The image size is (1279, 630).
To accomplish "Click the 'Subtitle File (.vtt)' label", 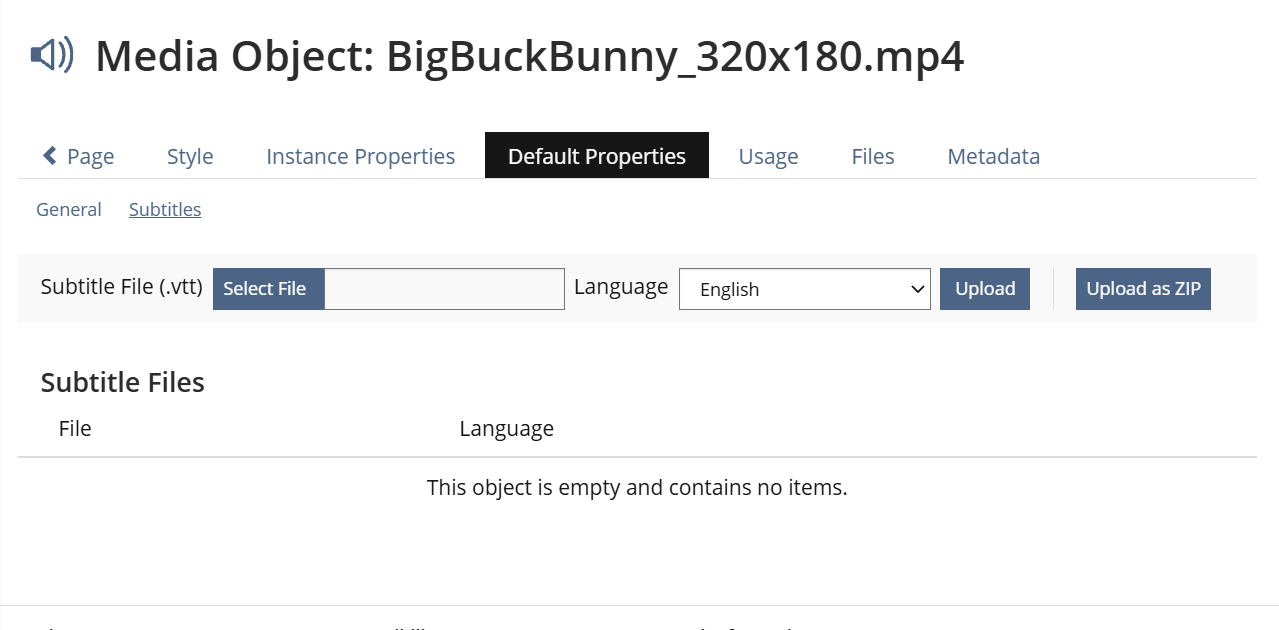I will (122, 287).
